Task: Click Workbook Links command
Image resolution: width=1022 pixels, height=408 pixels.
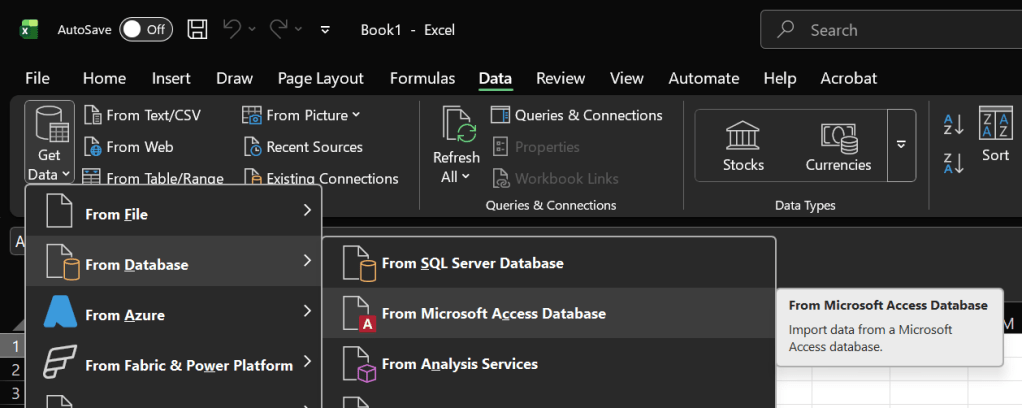Action: click(x=556, y=178)
